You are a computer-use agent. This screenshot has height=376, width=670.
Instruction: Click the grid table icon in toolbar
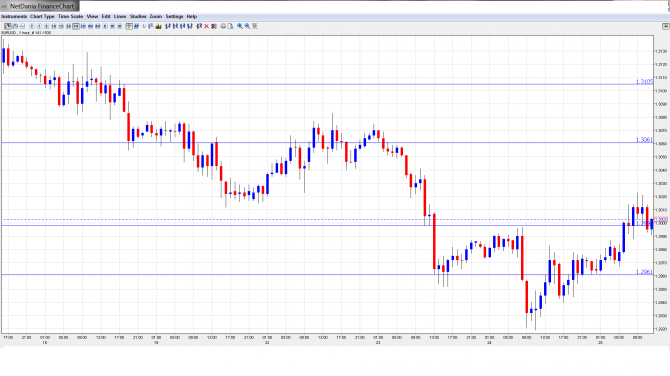129,26
